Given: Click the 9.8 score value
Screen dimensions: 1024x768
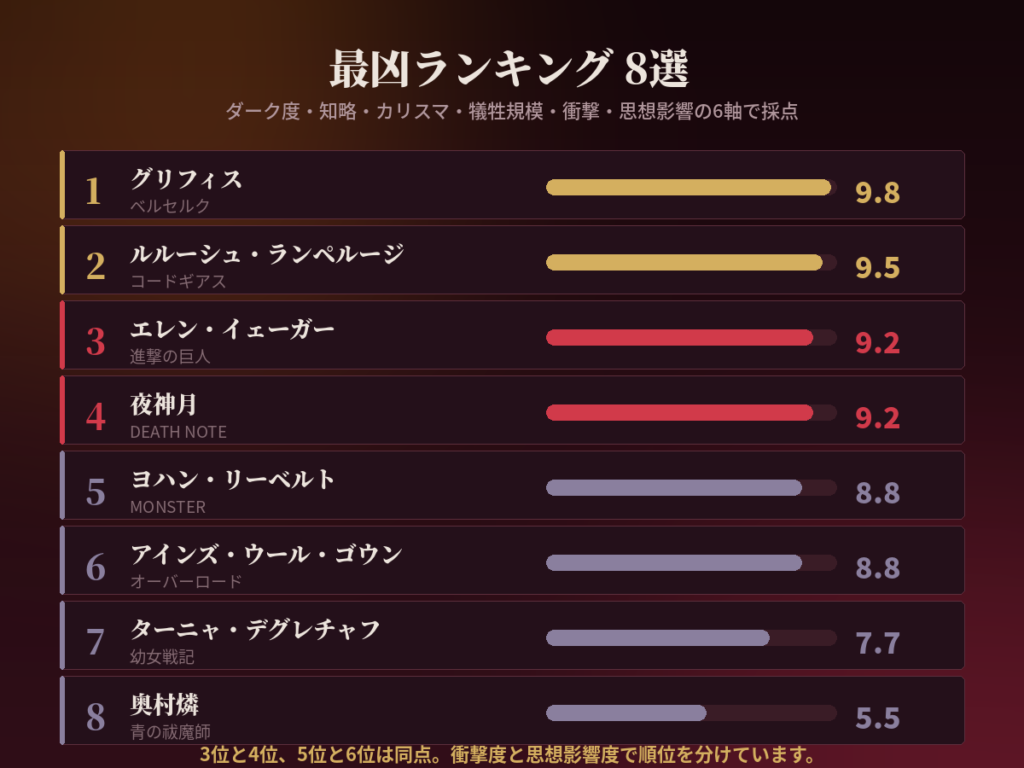Looking at the screenshot, I should [x=877, y=193].
